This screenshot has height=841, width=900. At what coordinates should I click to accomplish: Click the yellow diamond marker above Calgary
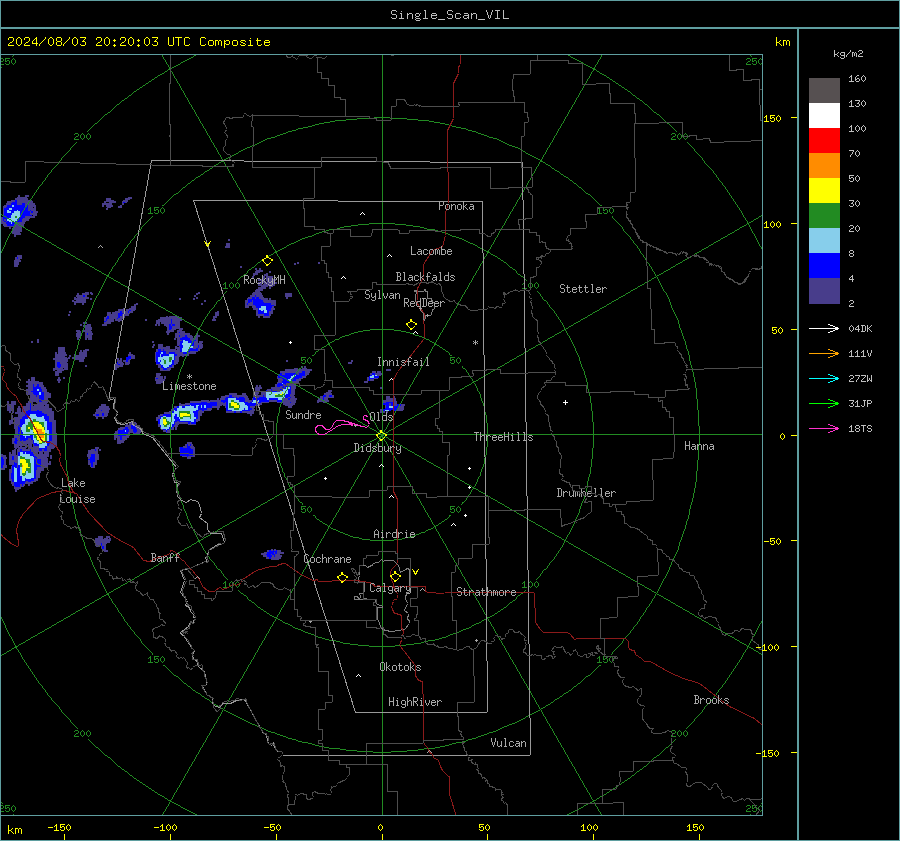click(395, 576)
